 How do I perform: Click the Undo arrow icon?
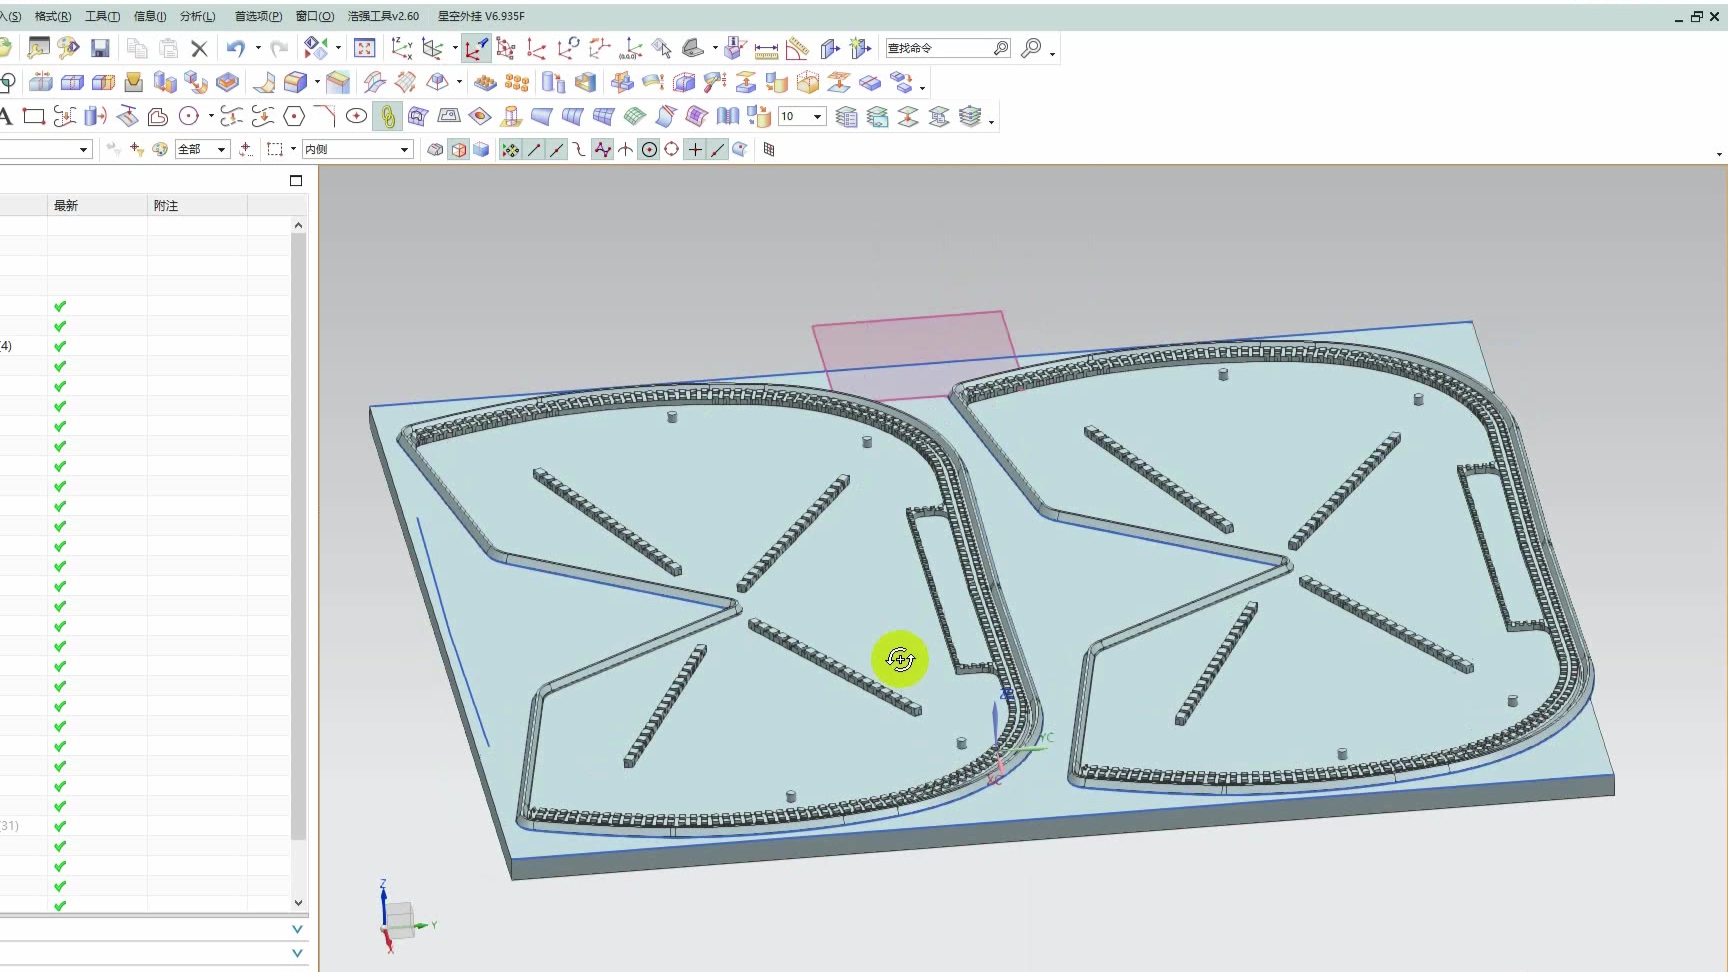pyautogui.click(x=236, y=48)
